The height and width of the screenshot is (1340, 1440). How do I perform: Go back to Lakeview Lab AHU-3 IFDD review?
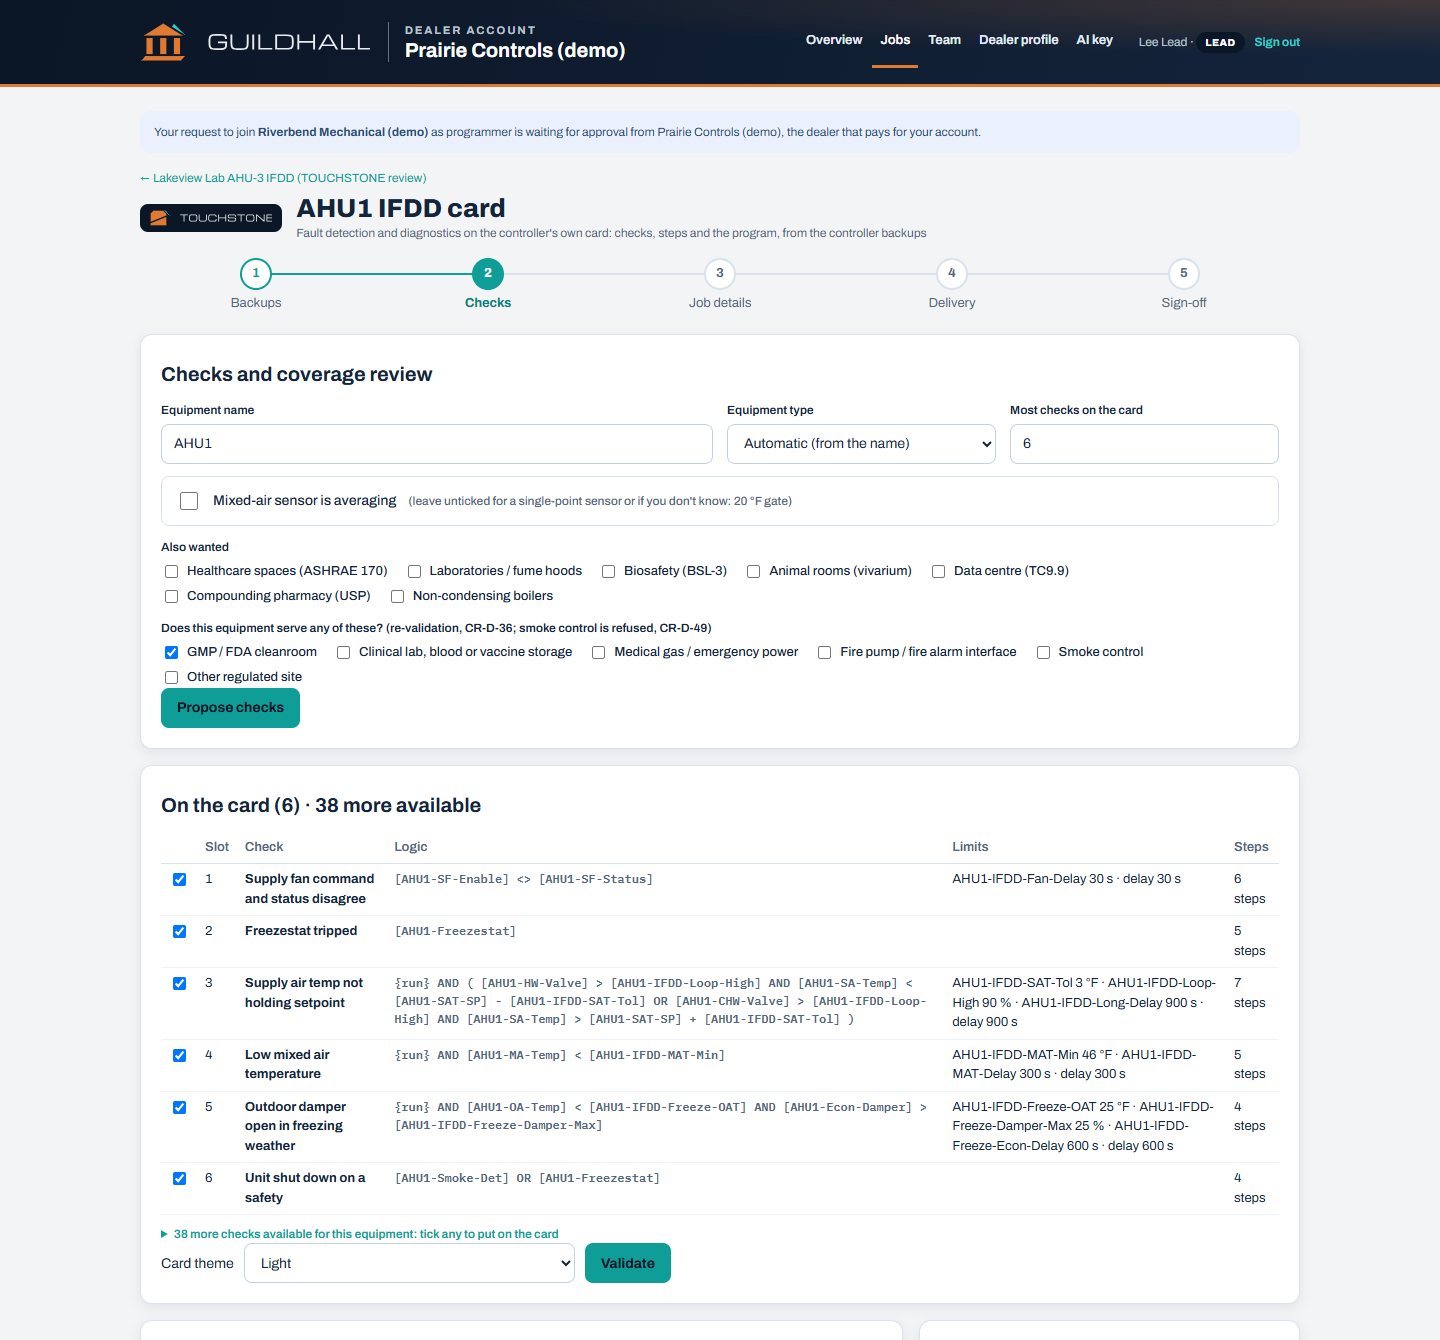[x=283, y=178]
